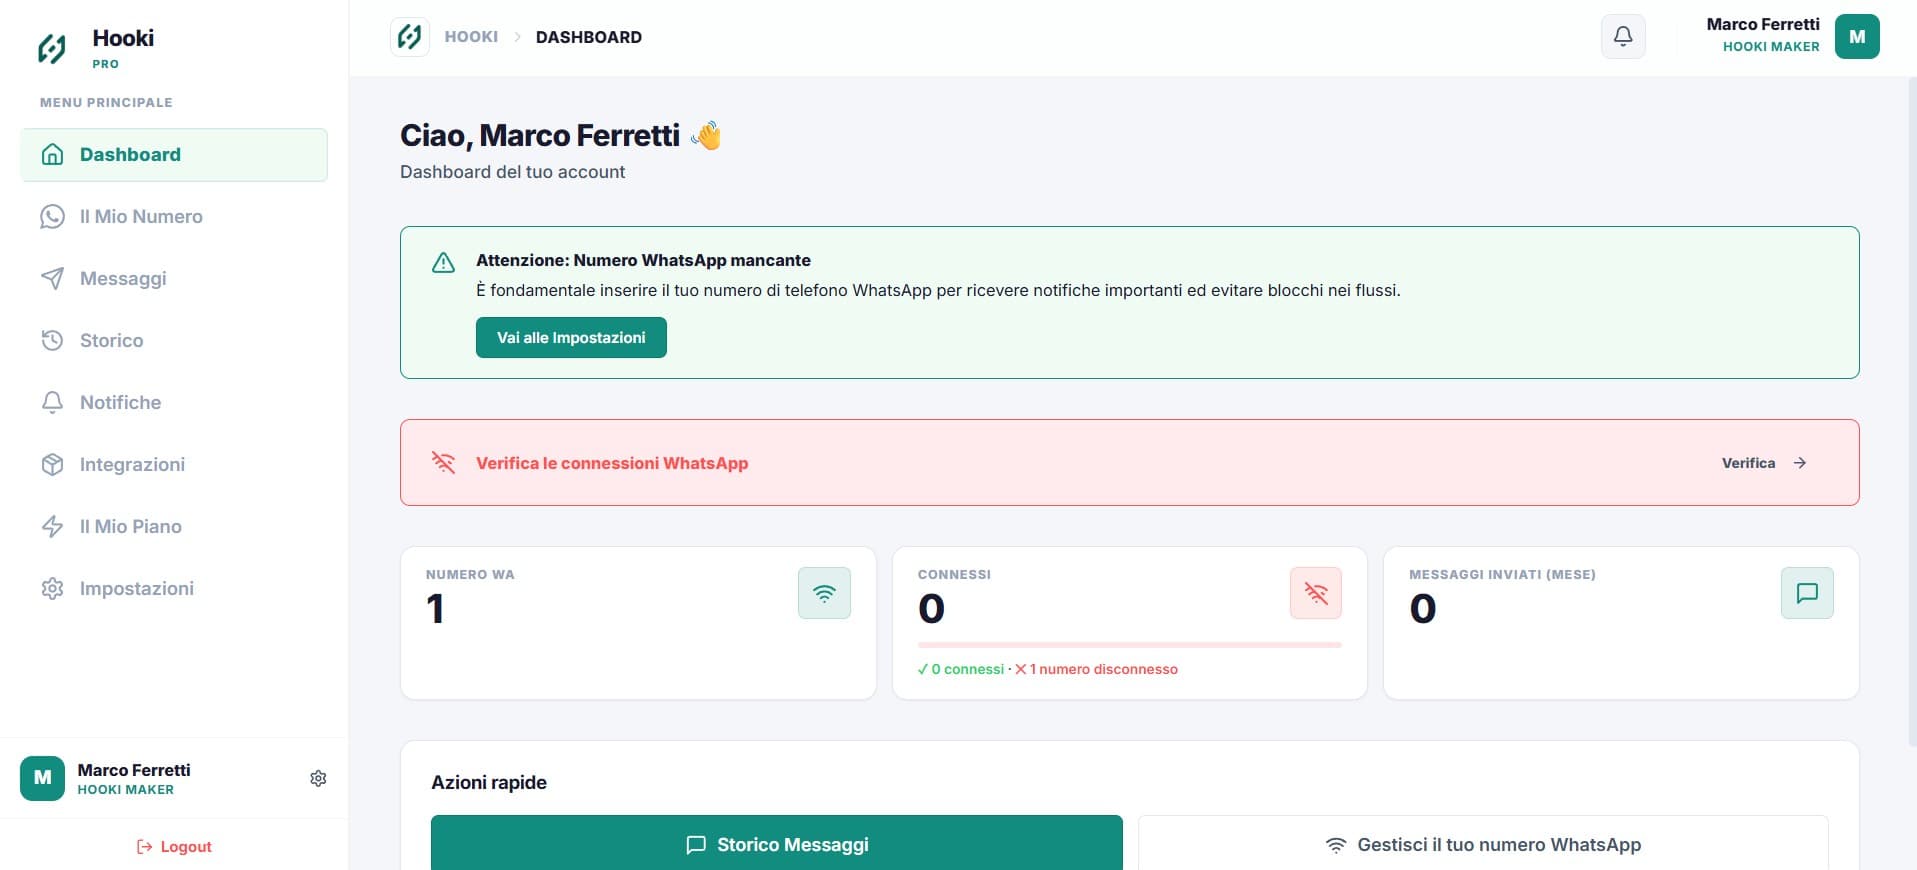Click the pink progress bar in the Connessi card
The height and width of the screenshot is (870, 1917).
pos(1130,645)
